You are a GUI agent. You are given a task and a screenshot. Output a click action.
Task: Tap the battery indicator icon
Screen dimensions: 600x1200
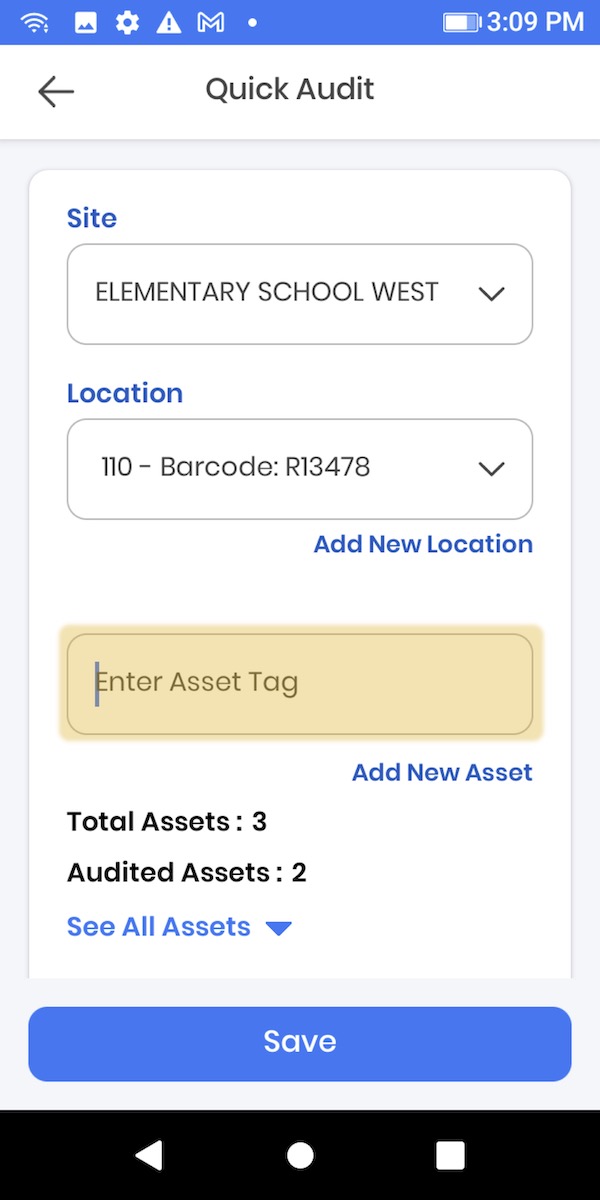(461, 22)
